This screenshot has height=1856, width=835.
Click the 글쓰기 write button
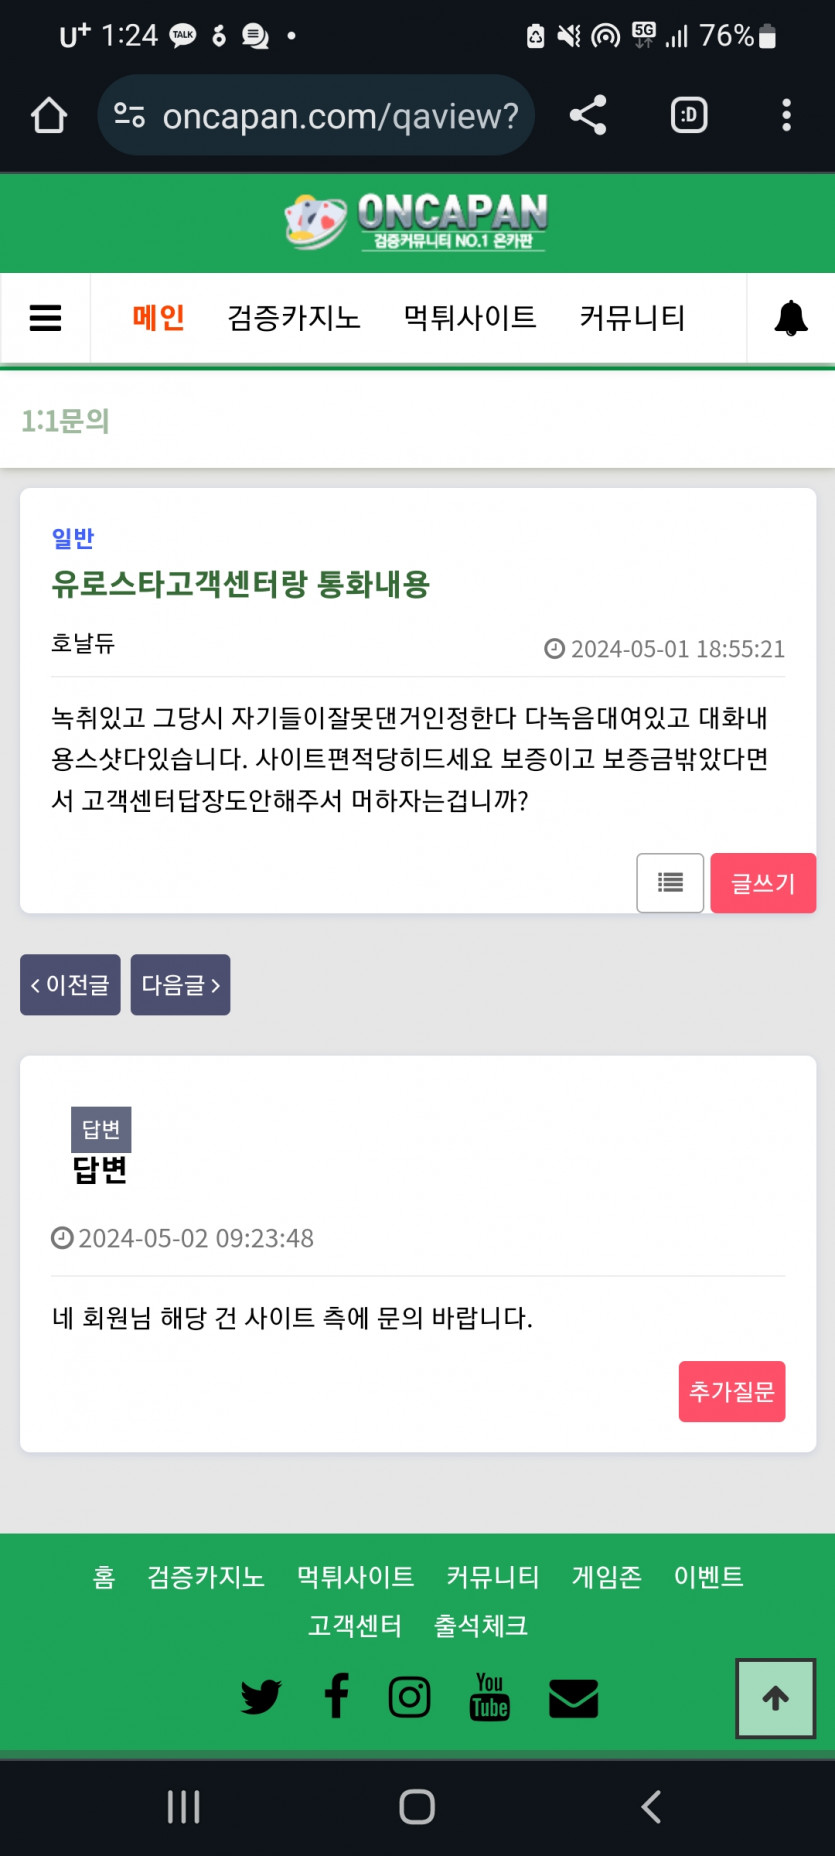762,883
